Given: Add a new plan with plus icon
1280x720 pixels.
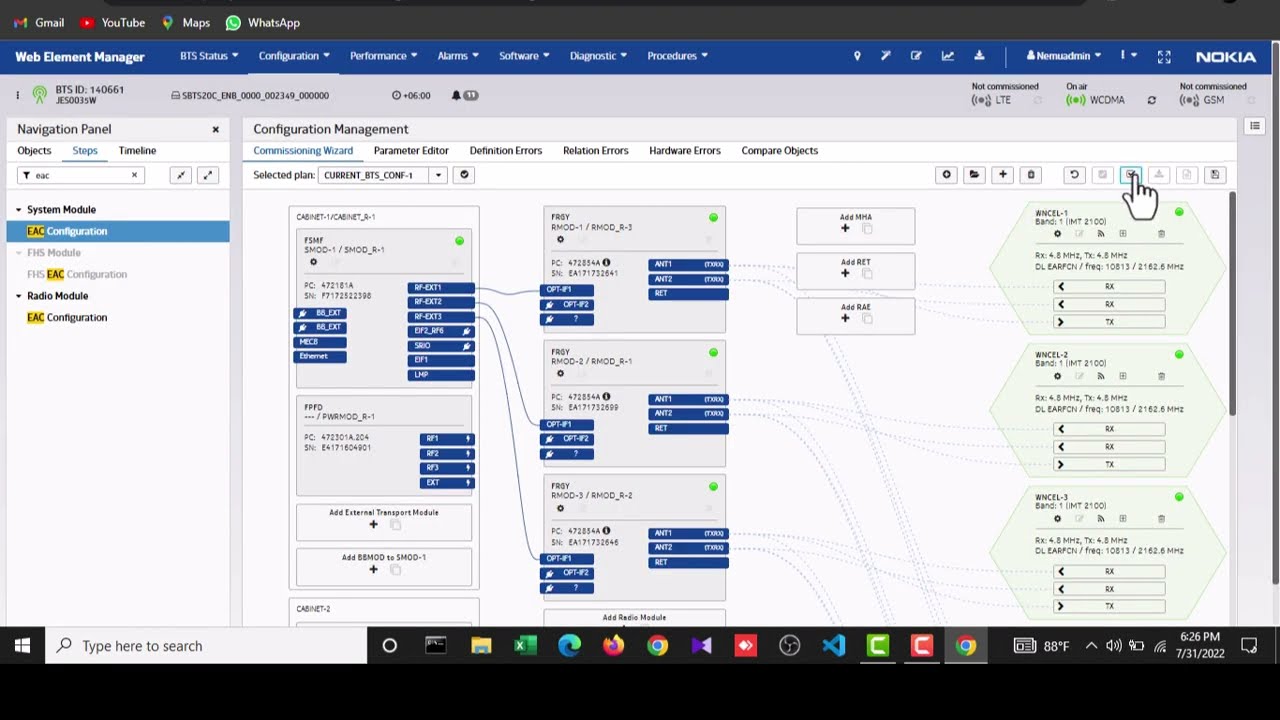Looking at the screenshot, I should point(1002,175).
